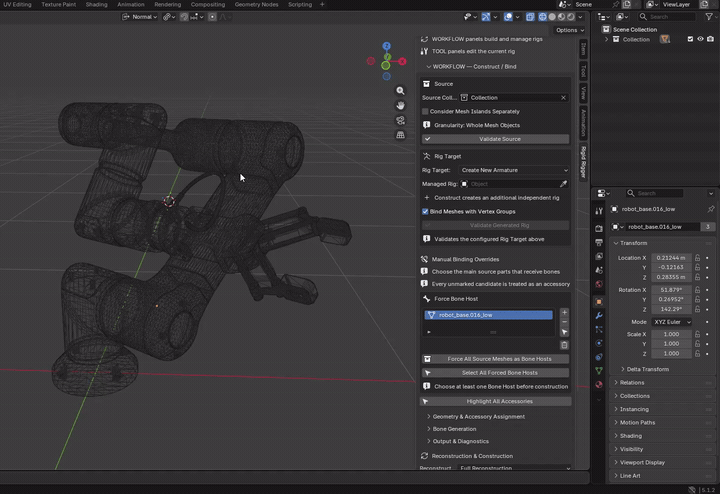Remove item from Force Bone Host list
This screenshot has height=494, width=720.
(564, 322)
